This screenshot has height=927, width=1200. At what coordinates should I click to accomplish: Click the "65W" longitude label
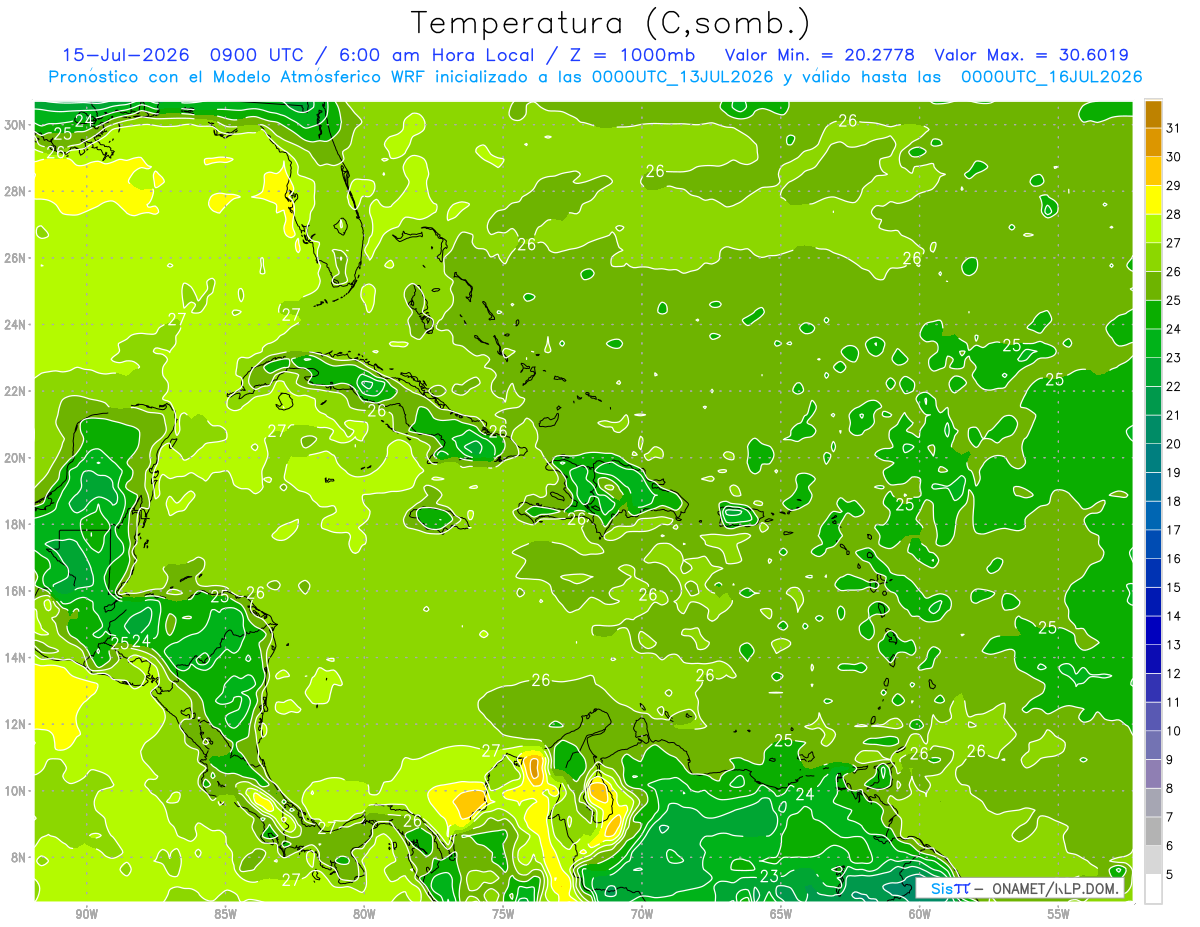pos(781,914)
